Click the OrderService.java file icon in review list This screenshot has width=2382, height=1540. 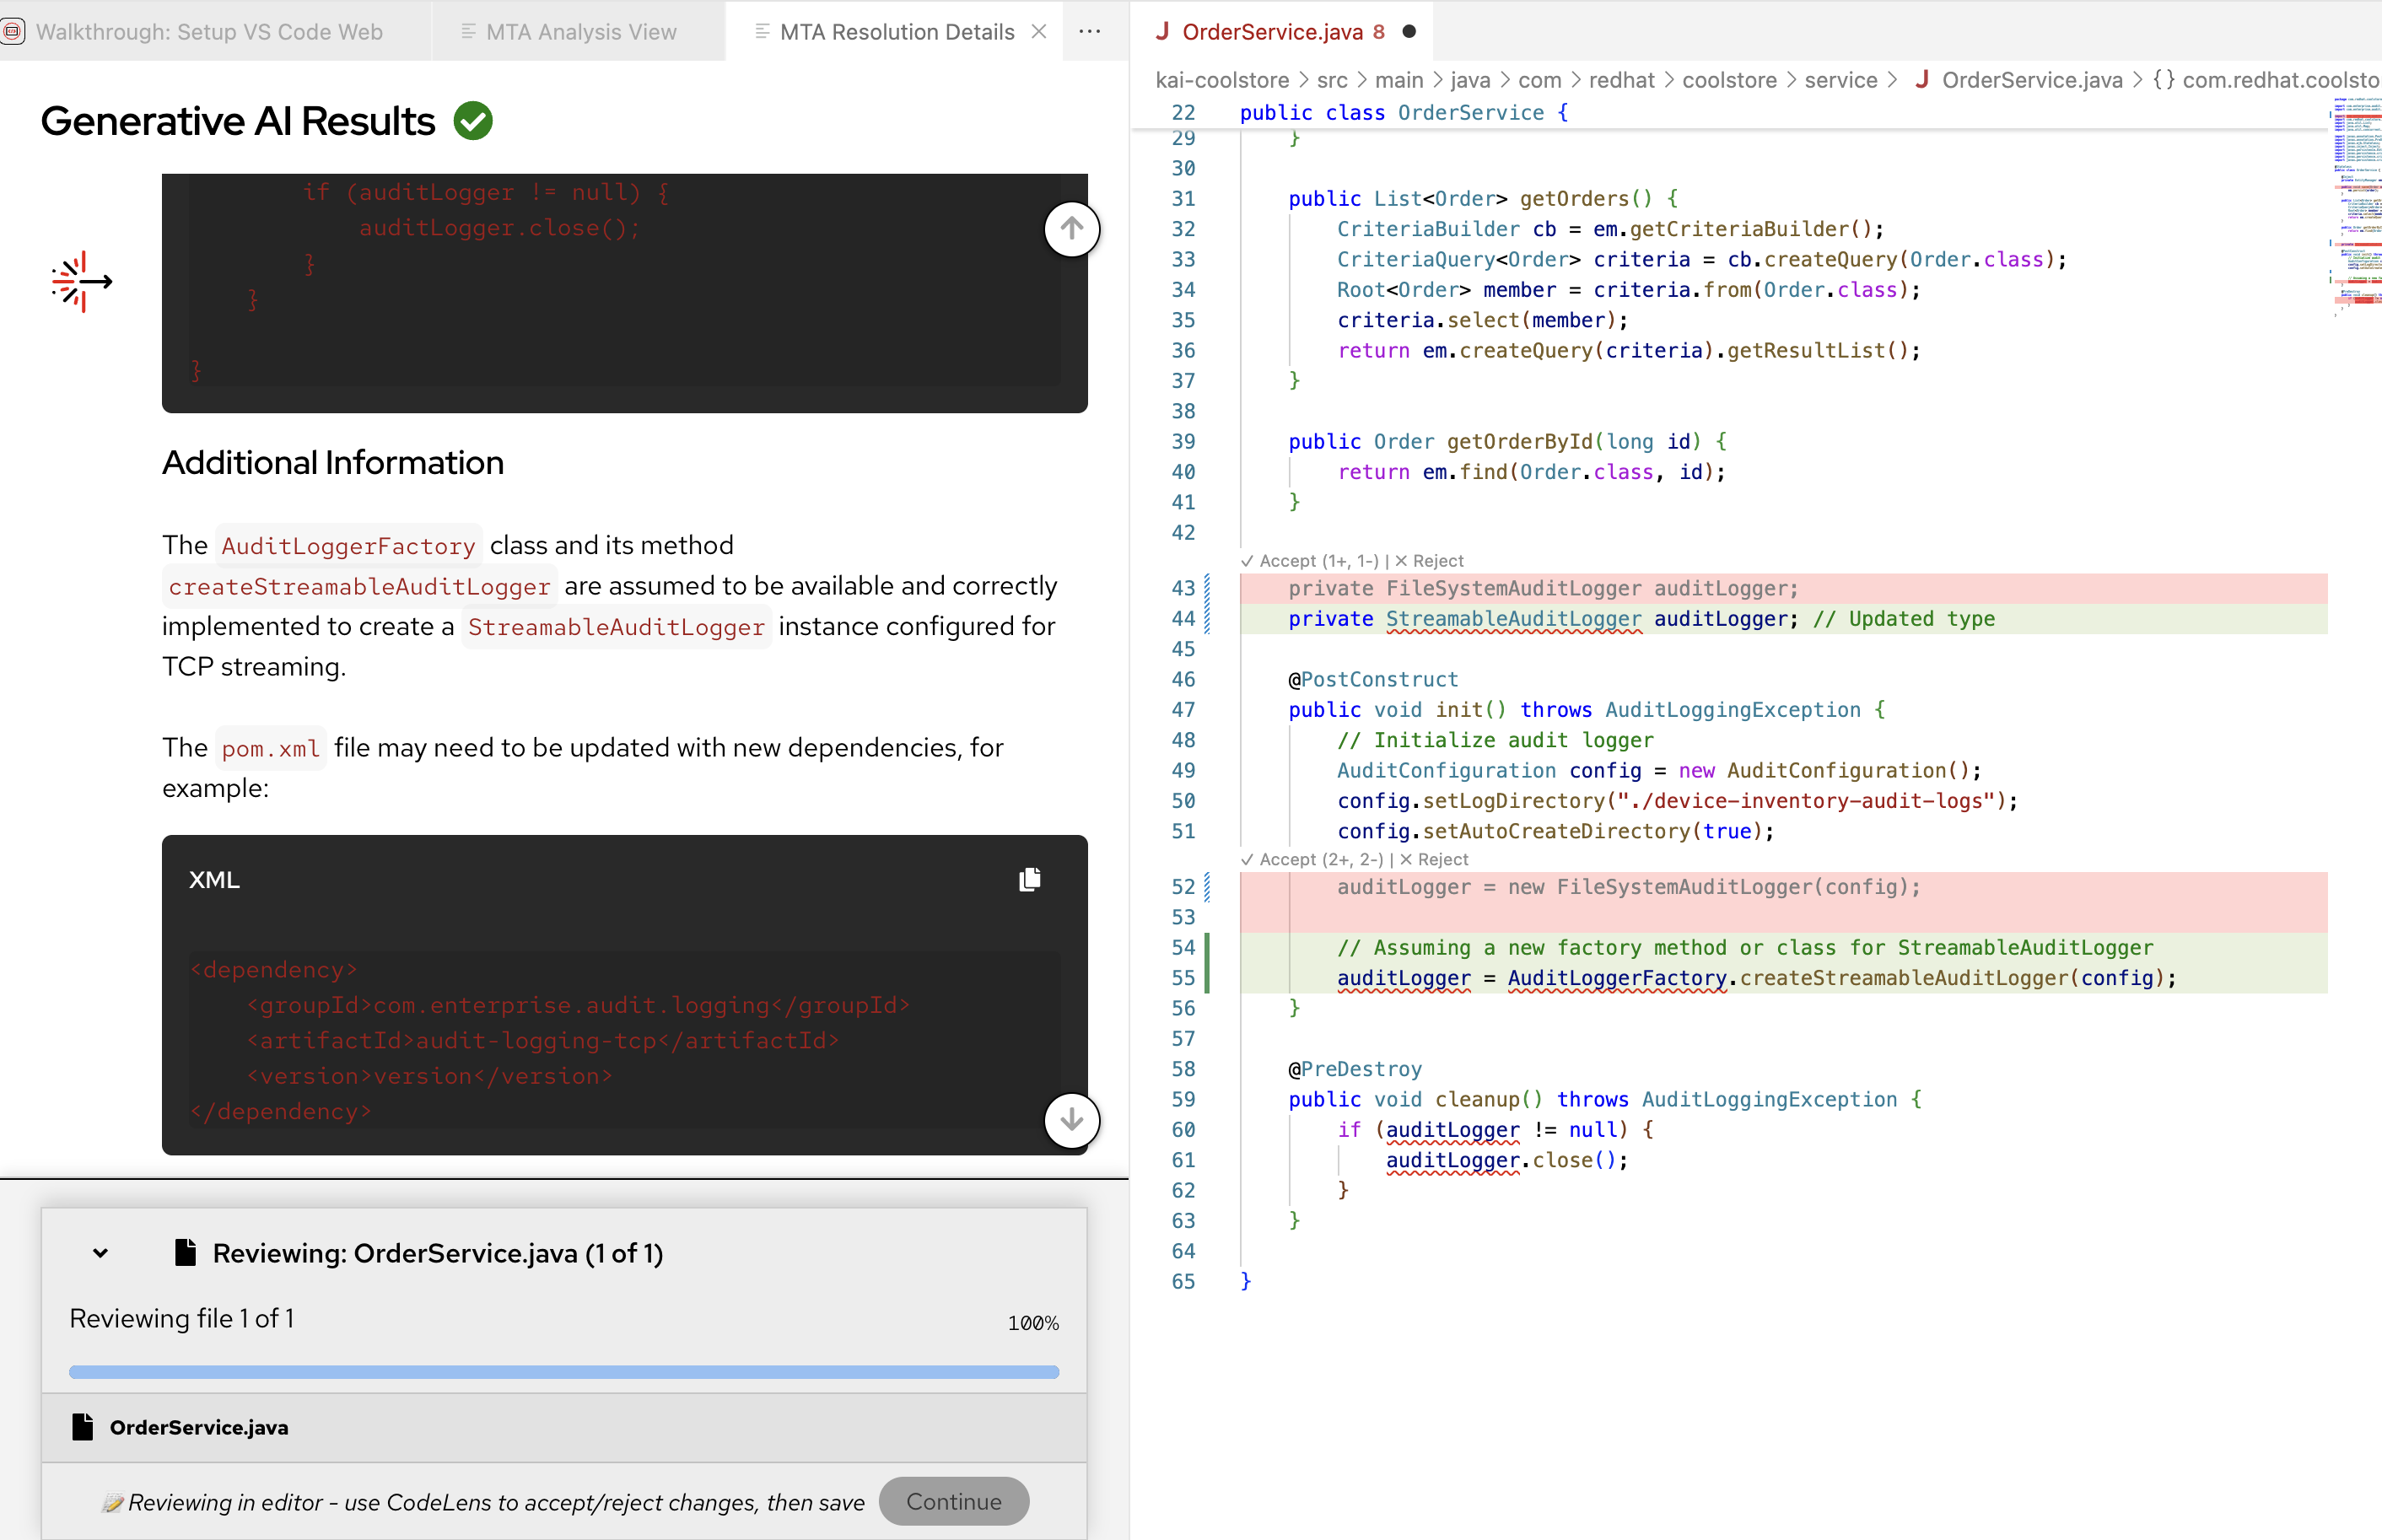[x=83, y=1426]
